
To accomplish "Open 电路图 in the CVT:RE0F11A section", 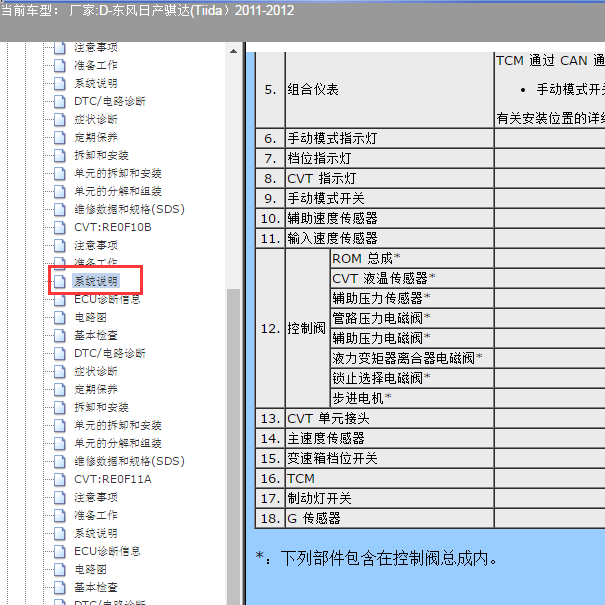I will (90, 569).
